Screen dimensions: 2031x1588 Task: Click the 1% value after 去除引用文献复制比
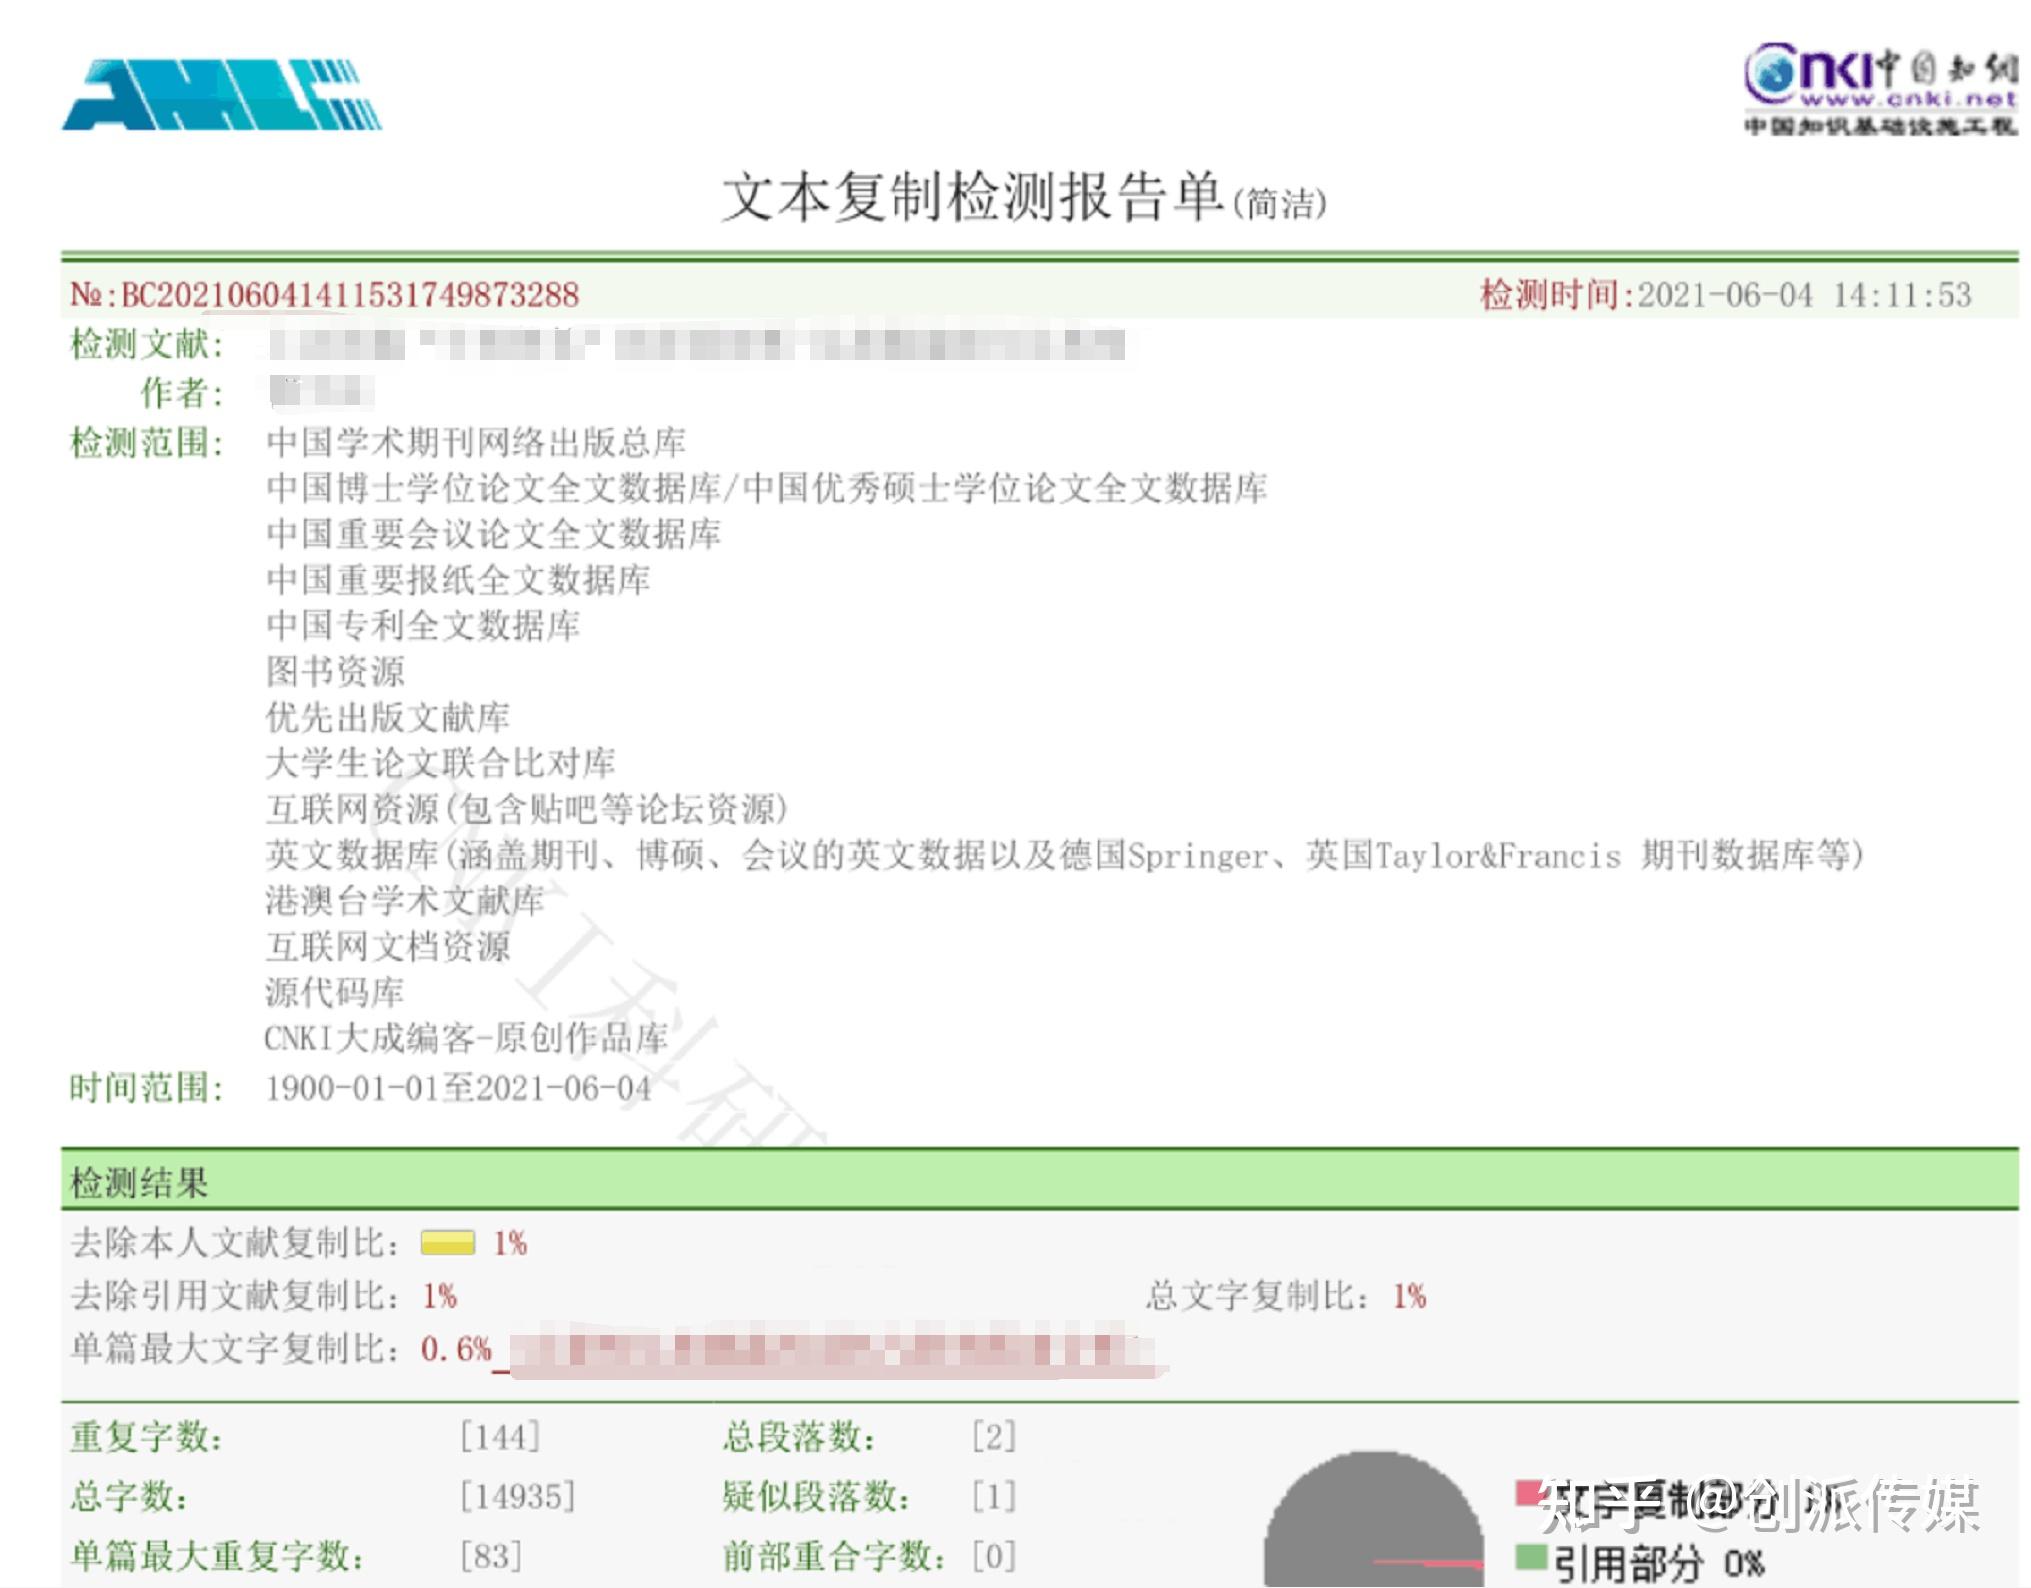click(440, 1296)
